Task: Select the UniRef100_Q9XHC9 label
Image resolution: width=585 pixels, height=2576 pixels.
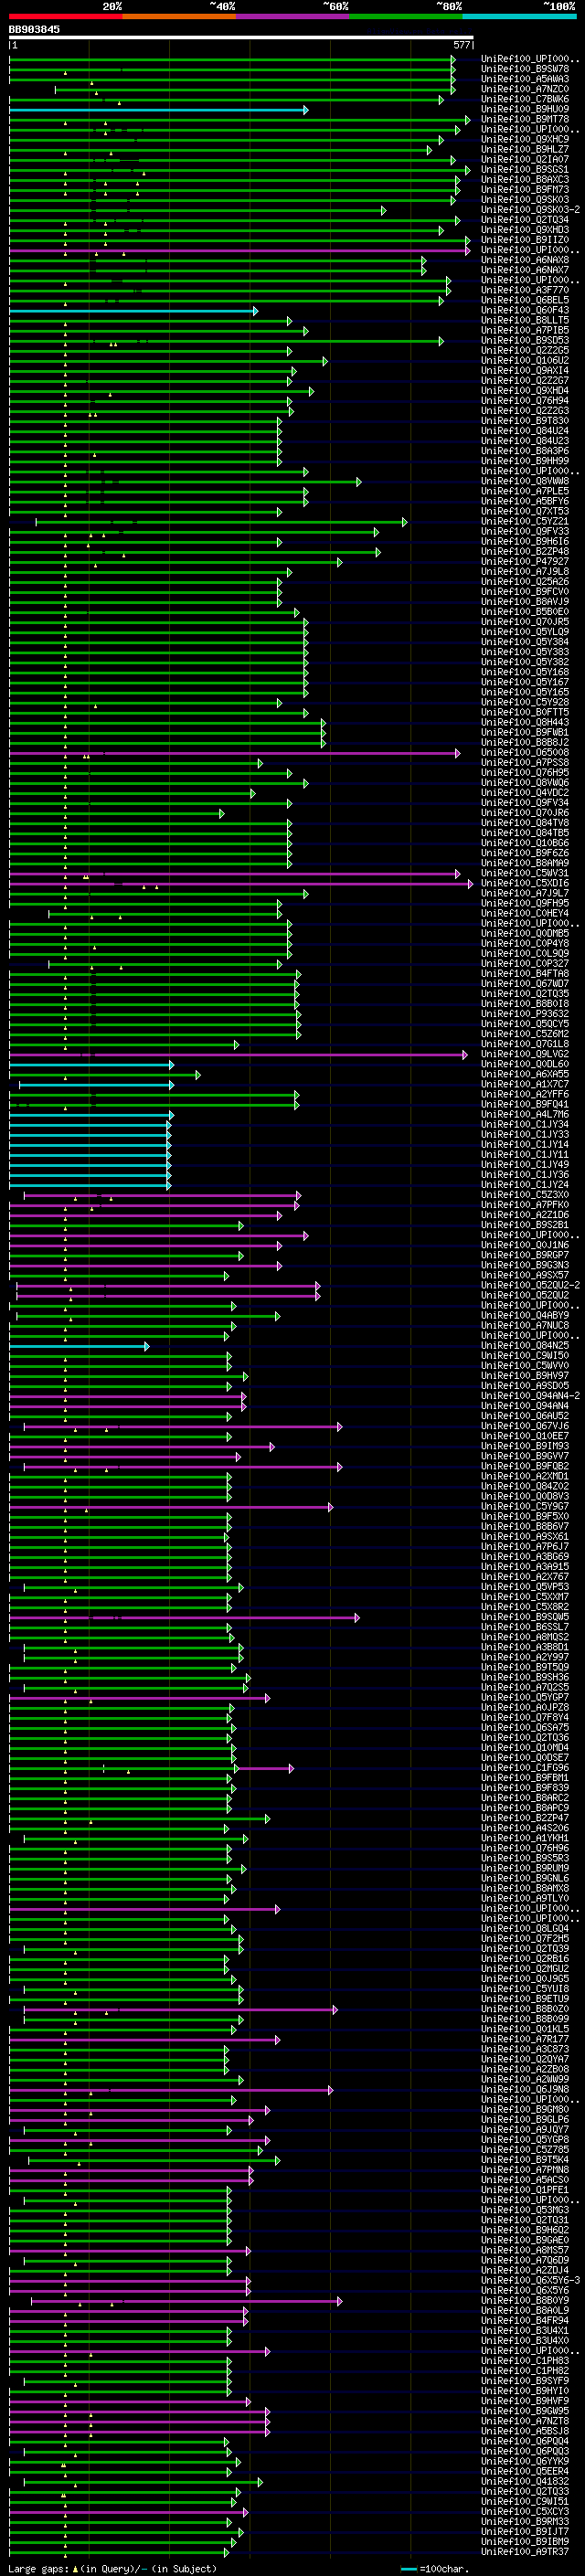Action: click(525, 139)
